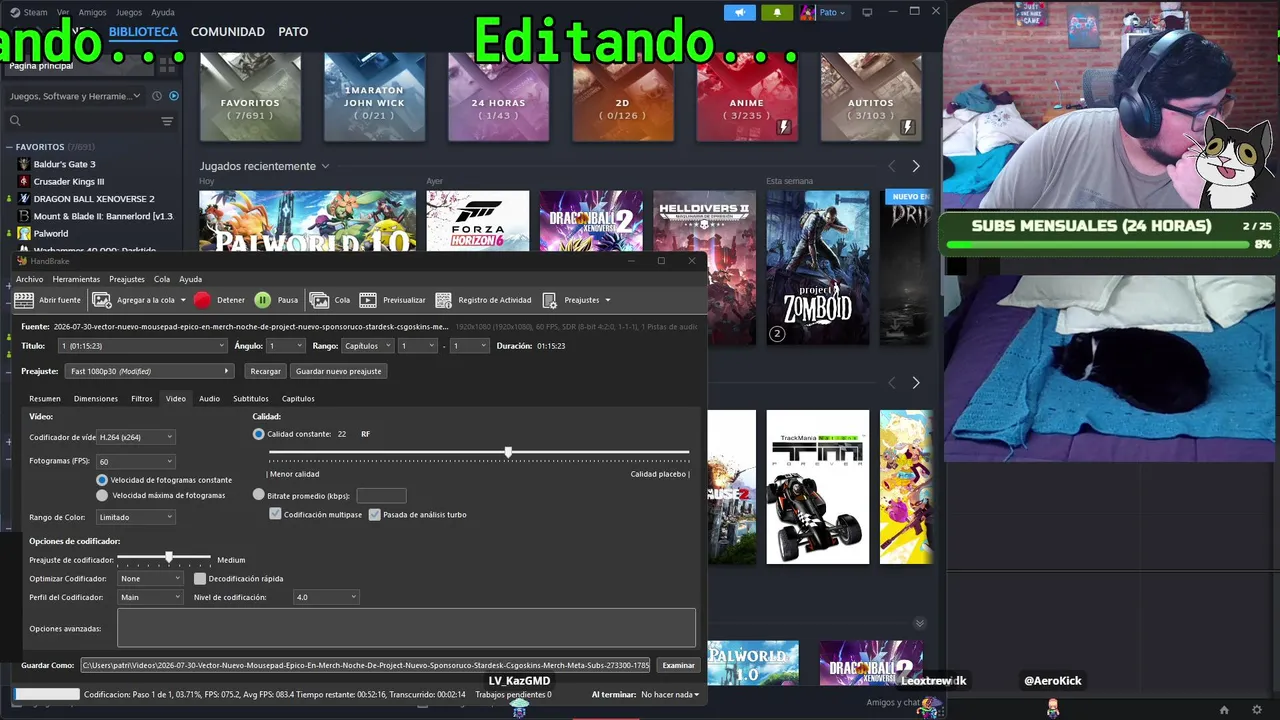Click the Pato profile avatar in Steam
Screen dimensions: 1280x720
pyautogui.click(x=808, y=12)
